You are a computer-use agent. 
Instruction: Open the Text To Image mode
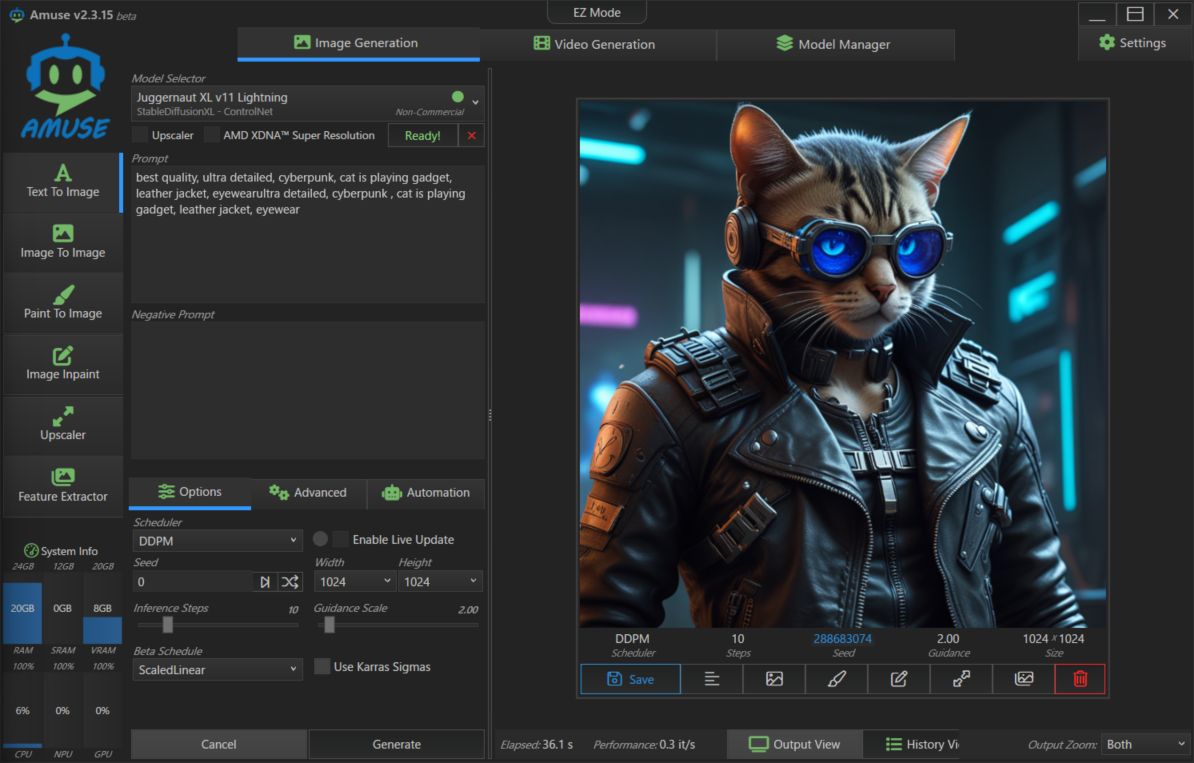pos(62,181)
